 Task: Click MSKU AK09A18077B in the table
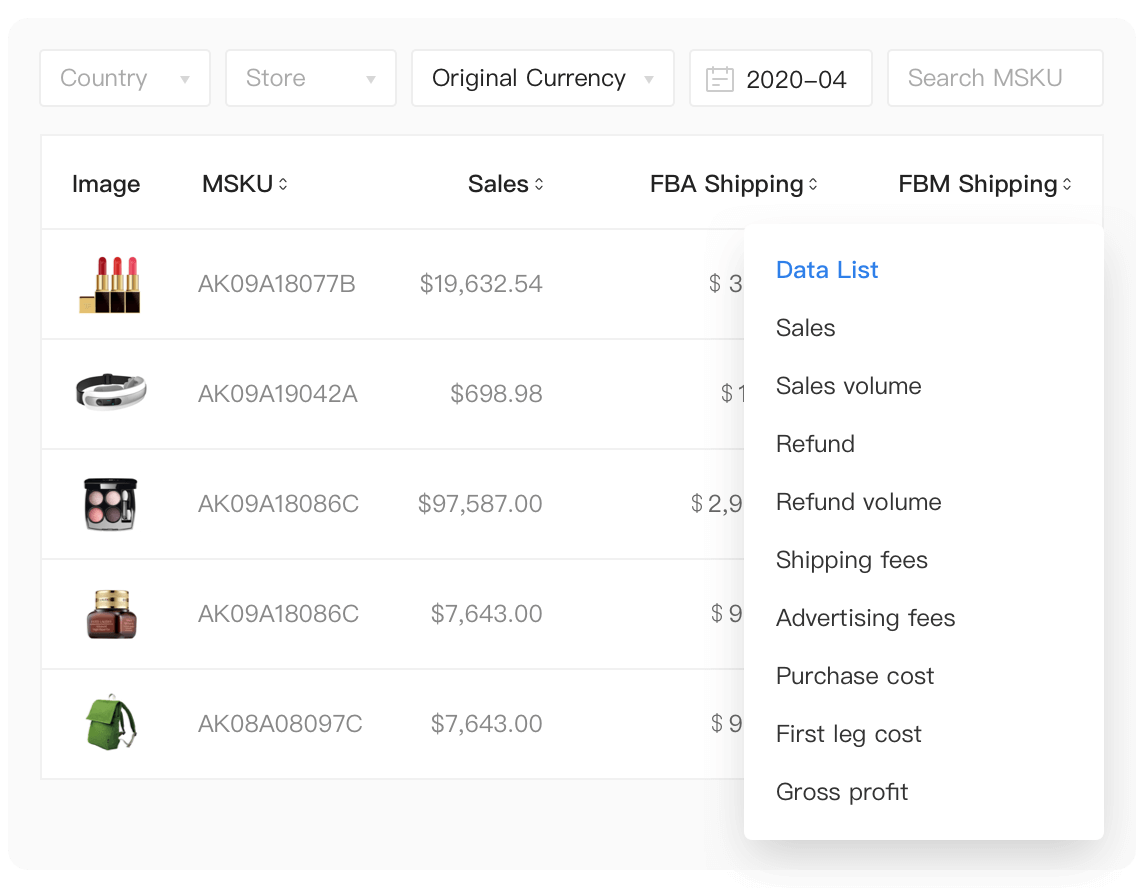277,284
